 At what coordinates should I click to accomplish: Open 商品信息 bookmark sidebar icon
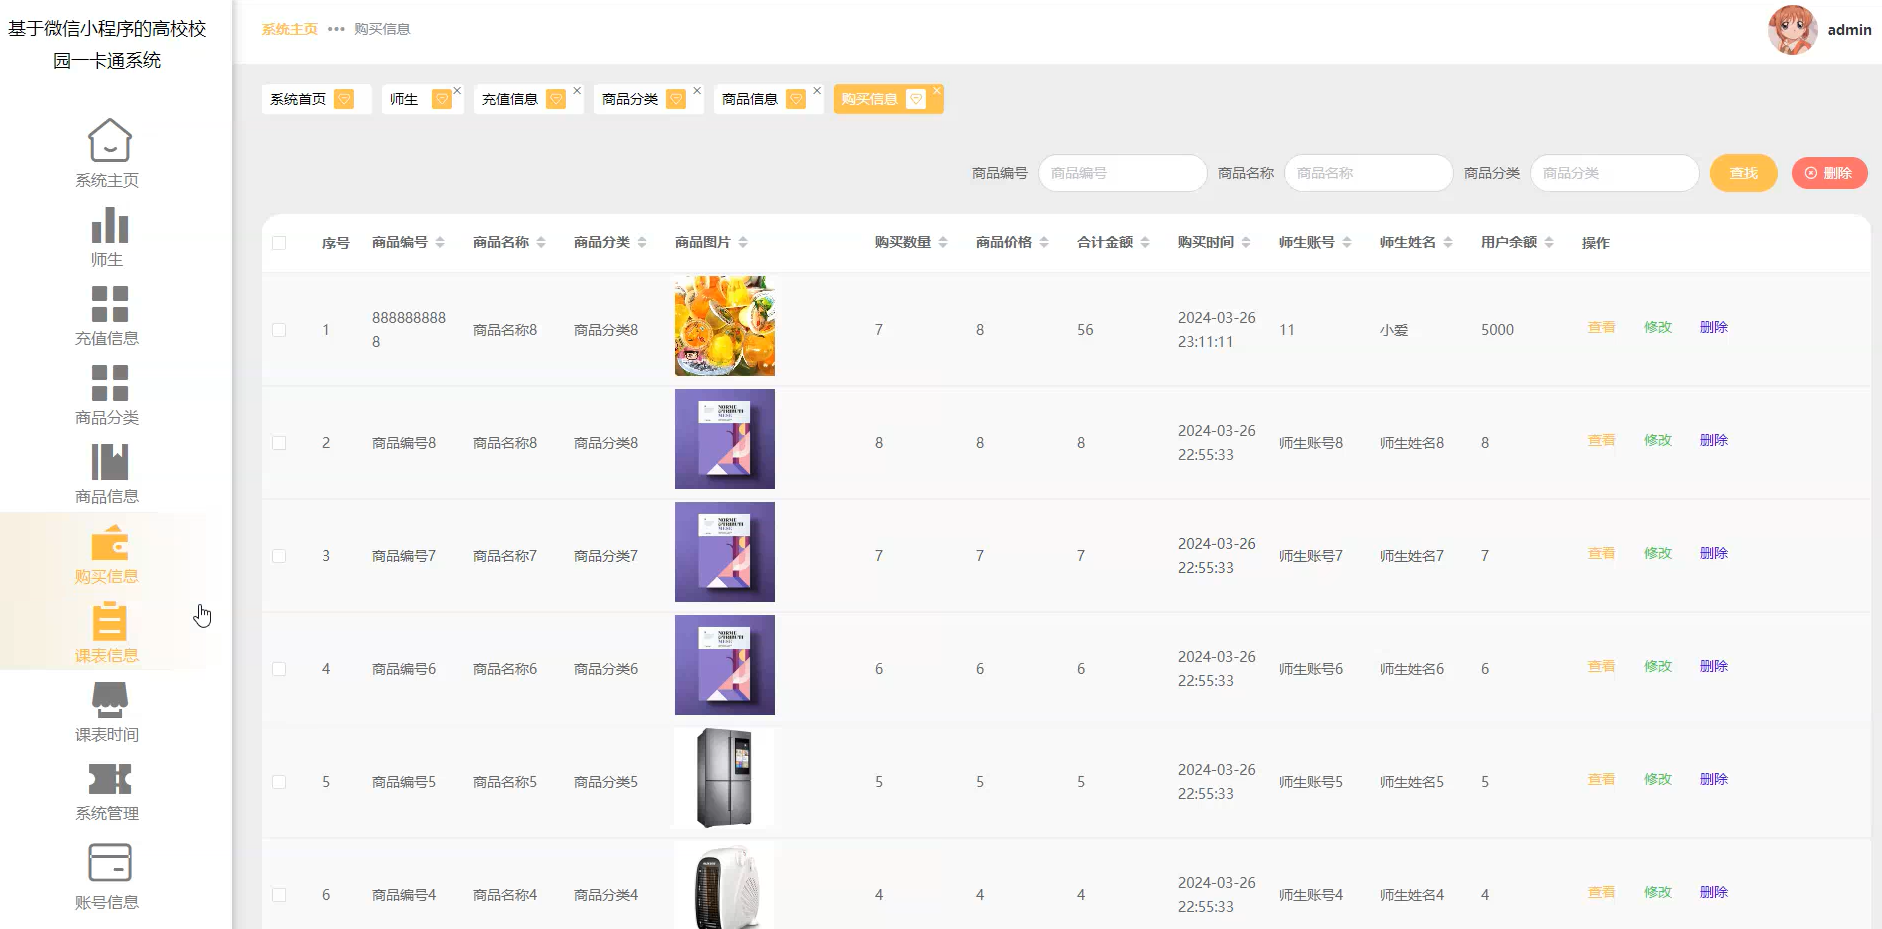109,462
